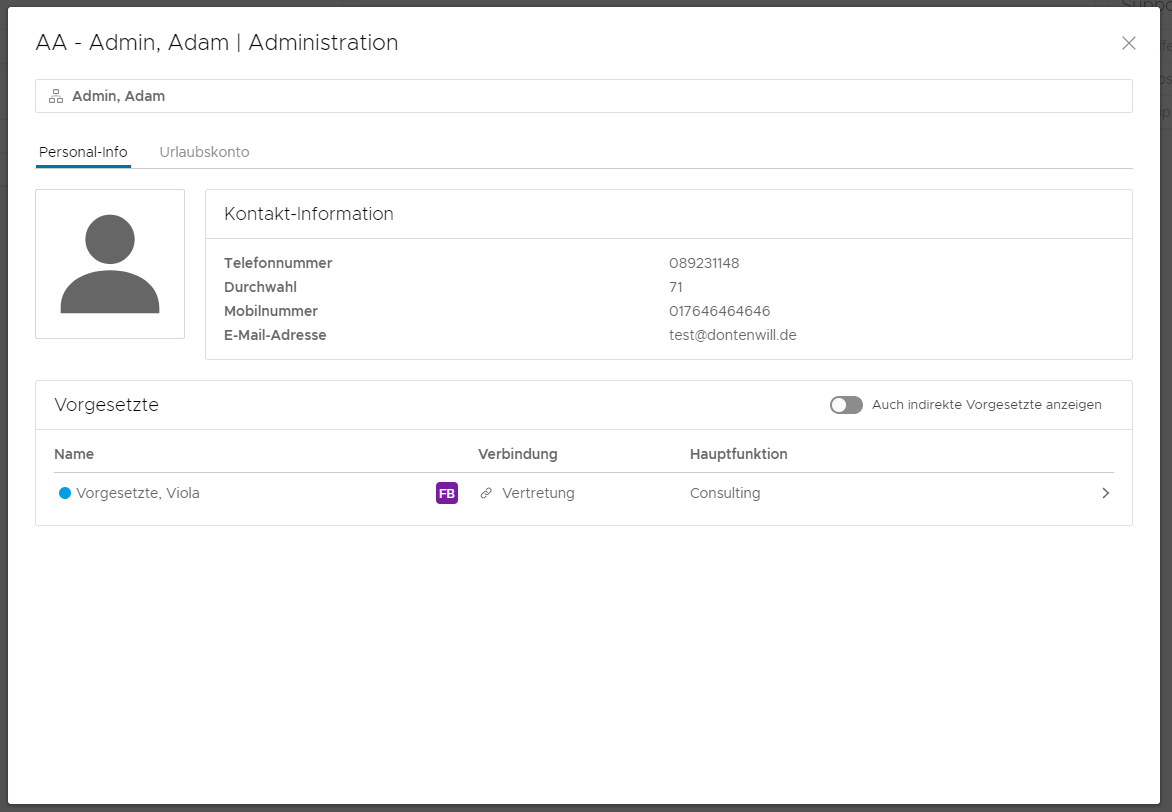Image resolution: width=1172 pixels, height=812 pixels.
Task: Click the blue status dot next to Viola
Action: point(65,493)
